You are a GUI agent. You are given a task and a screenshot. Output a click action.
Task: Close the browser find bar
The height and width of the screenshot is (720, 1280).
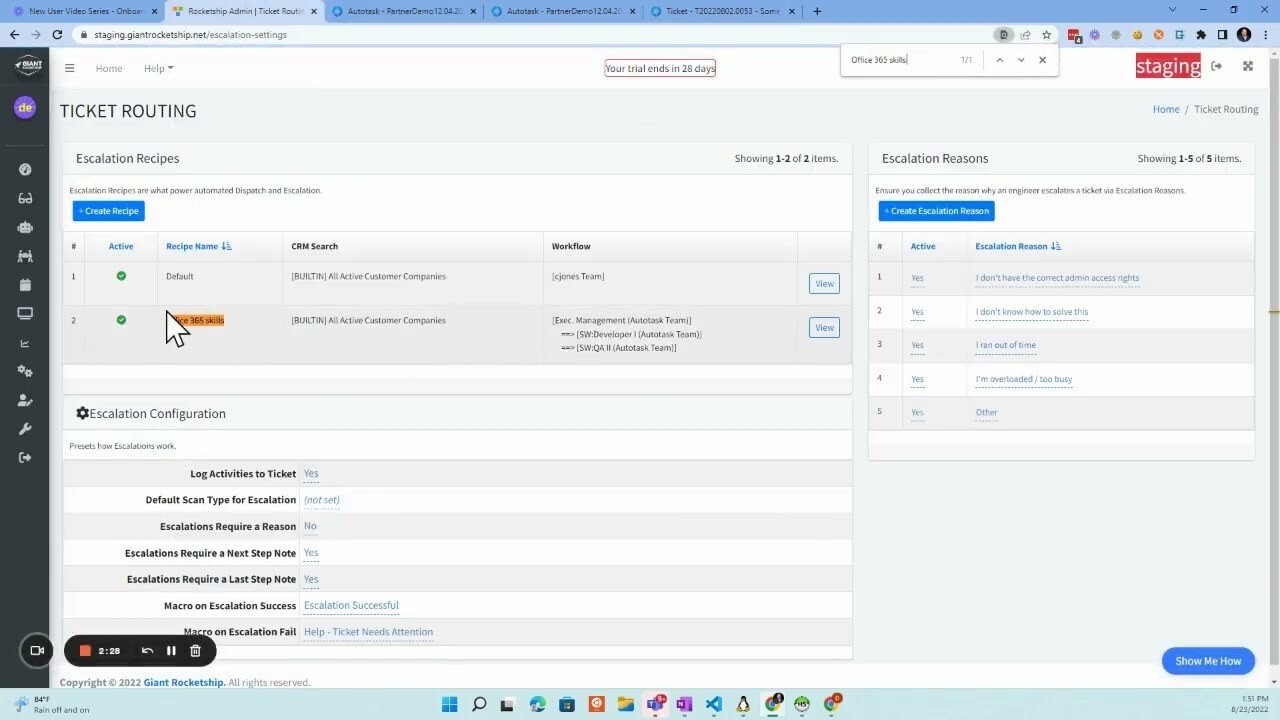tap(1042, 60)
